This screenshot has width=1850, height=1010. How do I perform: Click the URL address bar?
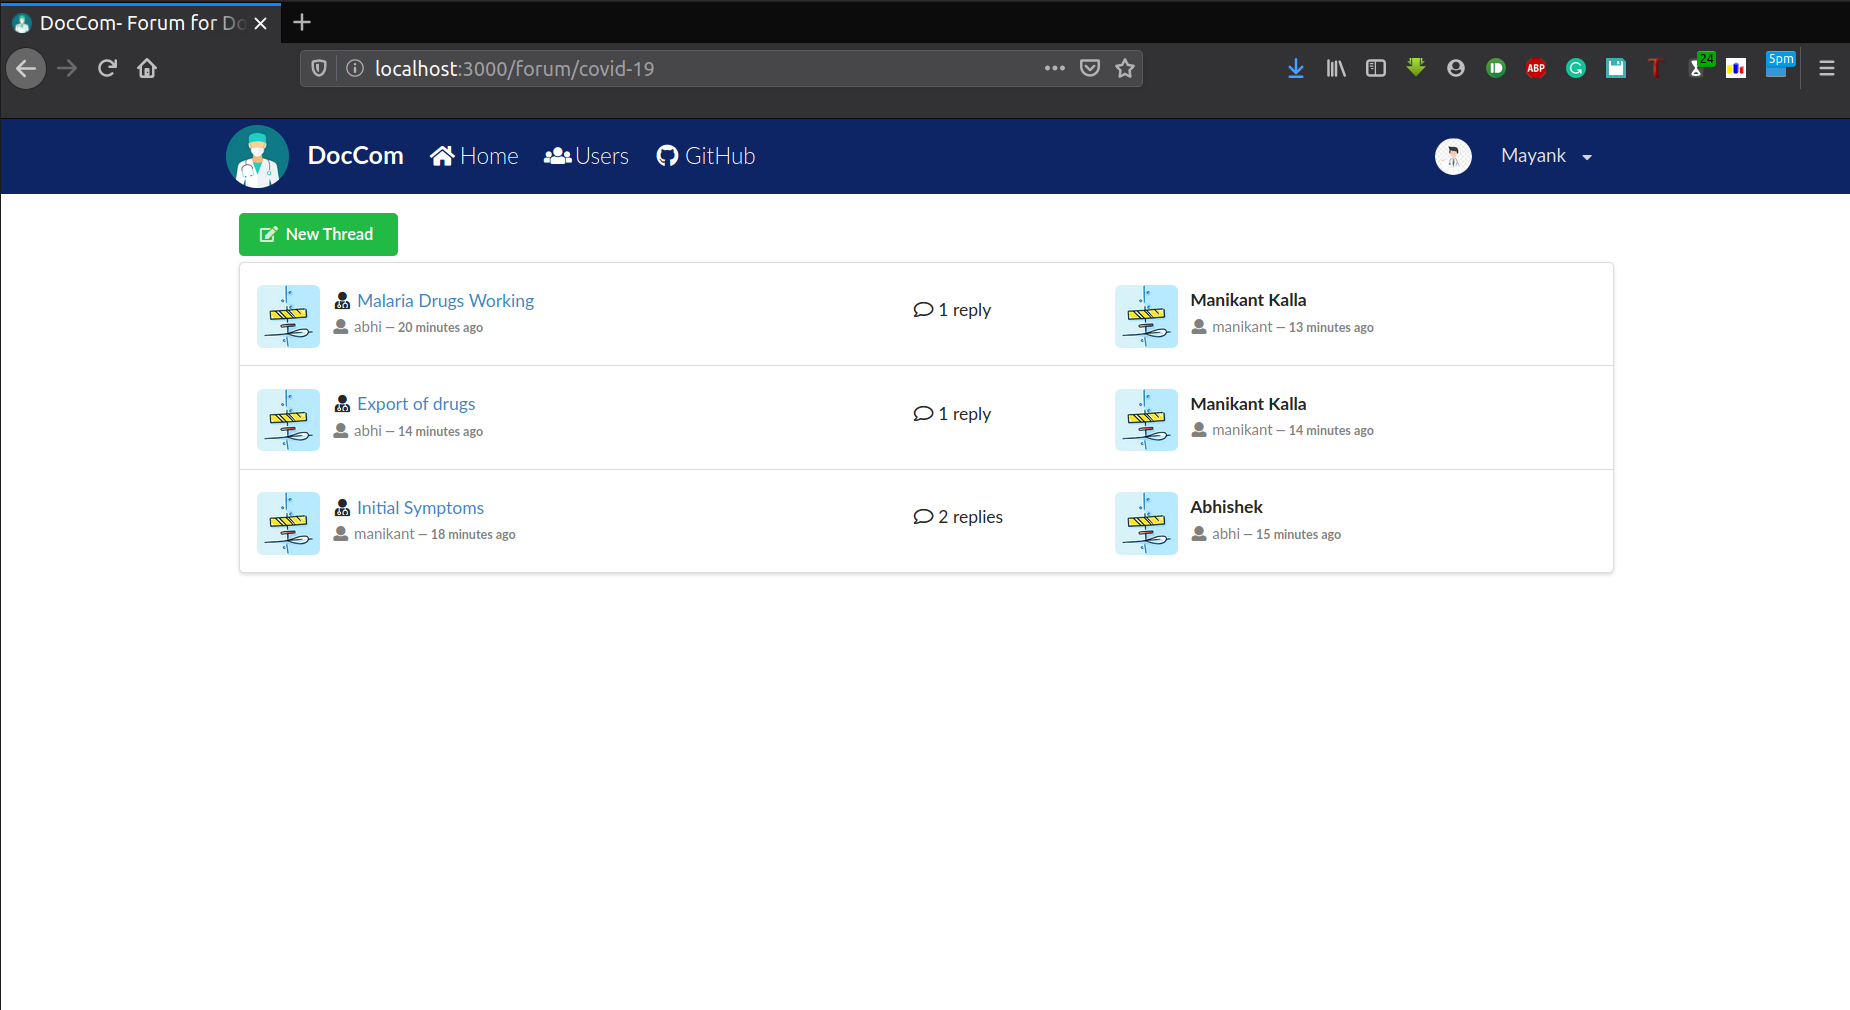(x=700, y=68)
